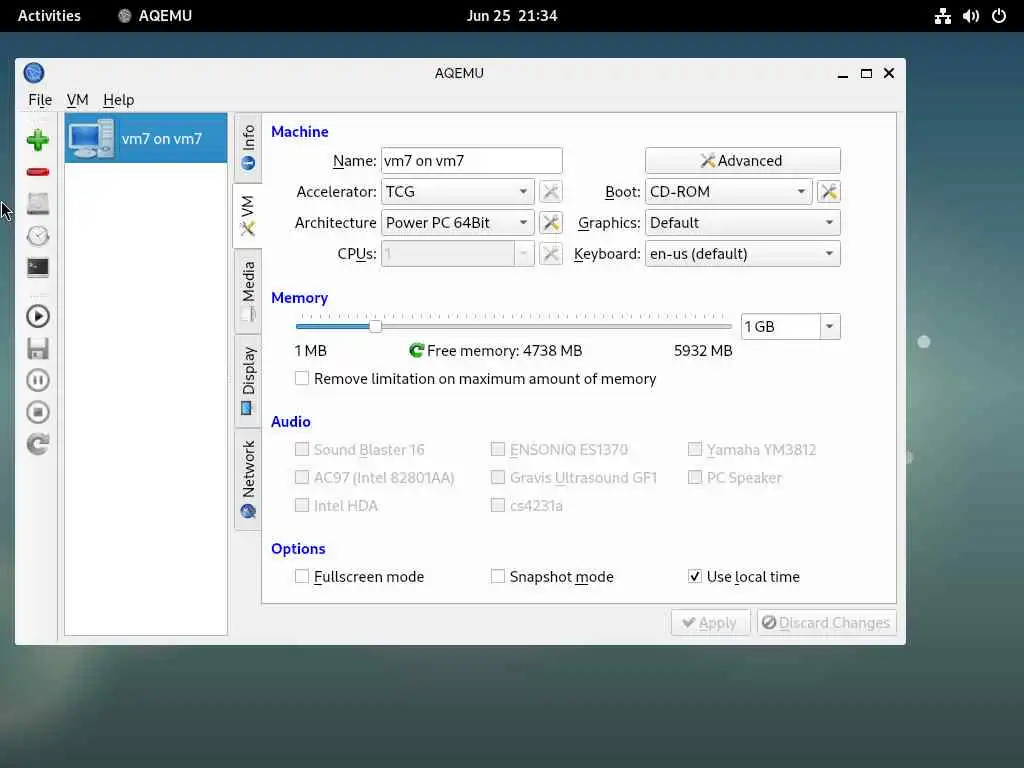Click the Apply button
Screen dimensions: 1024x768
(x=711, y=623)
